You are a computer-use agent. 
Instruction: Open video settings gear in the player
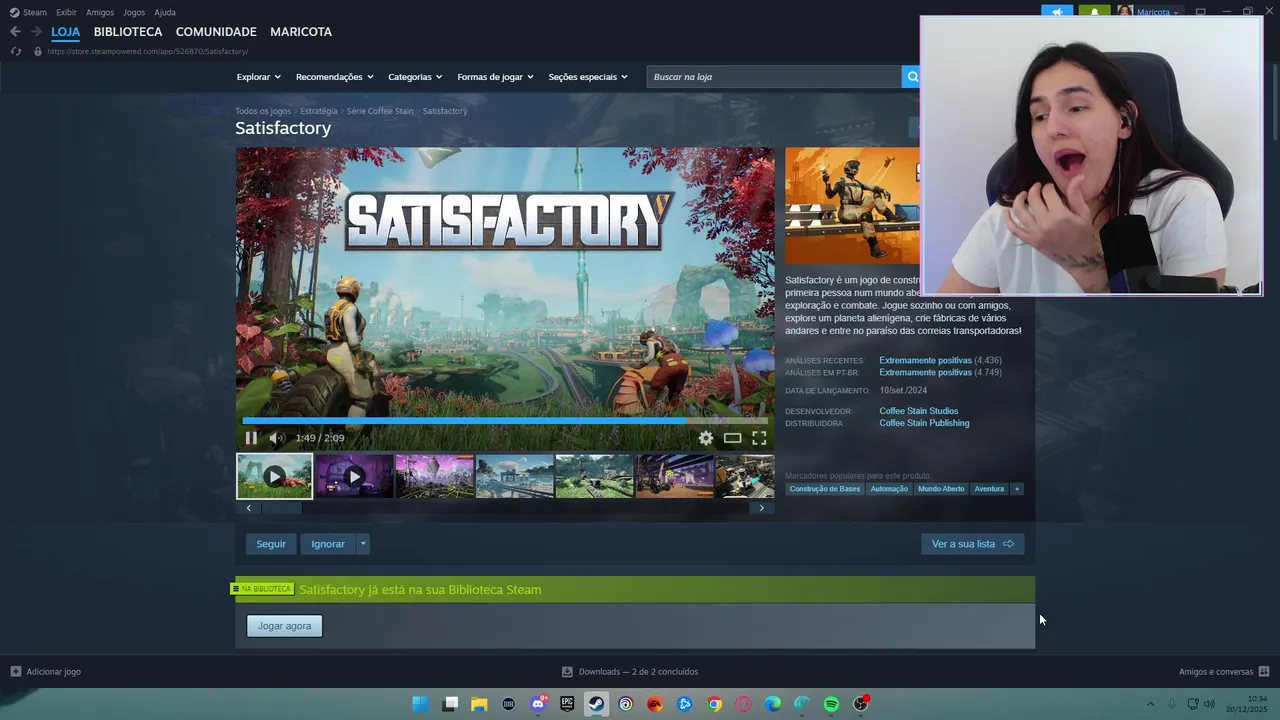[x=706, y=438]
